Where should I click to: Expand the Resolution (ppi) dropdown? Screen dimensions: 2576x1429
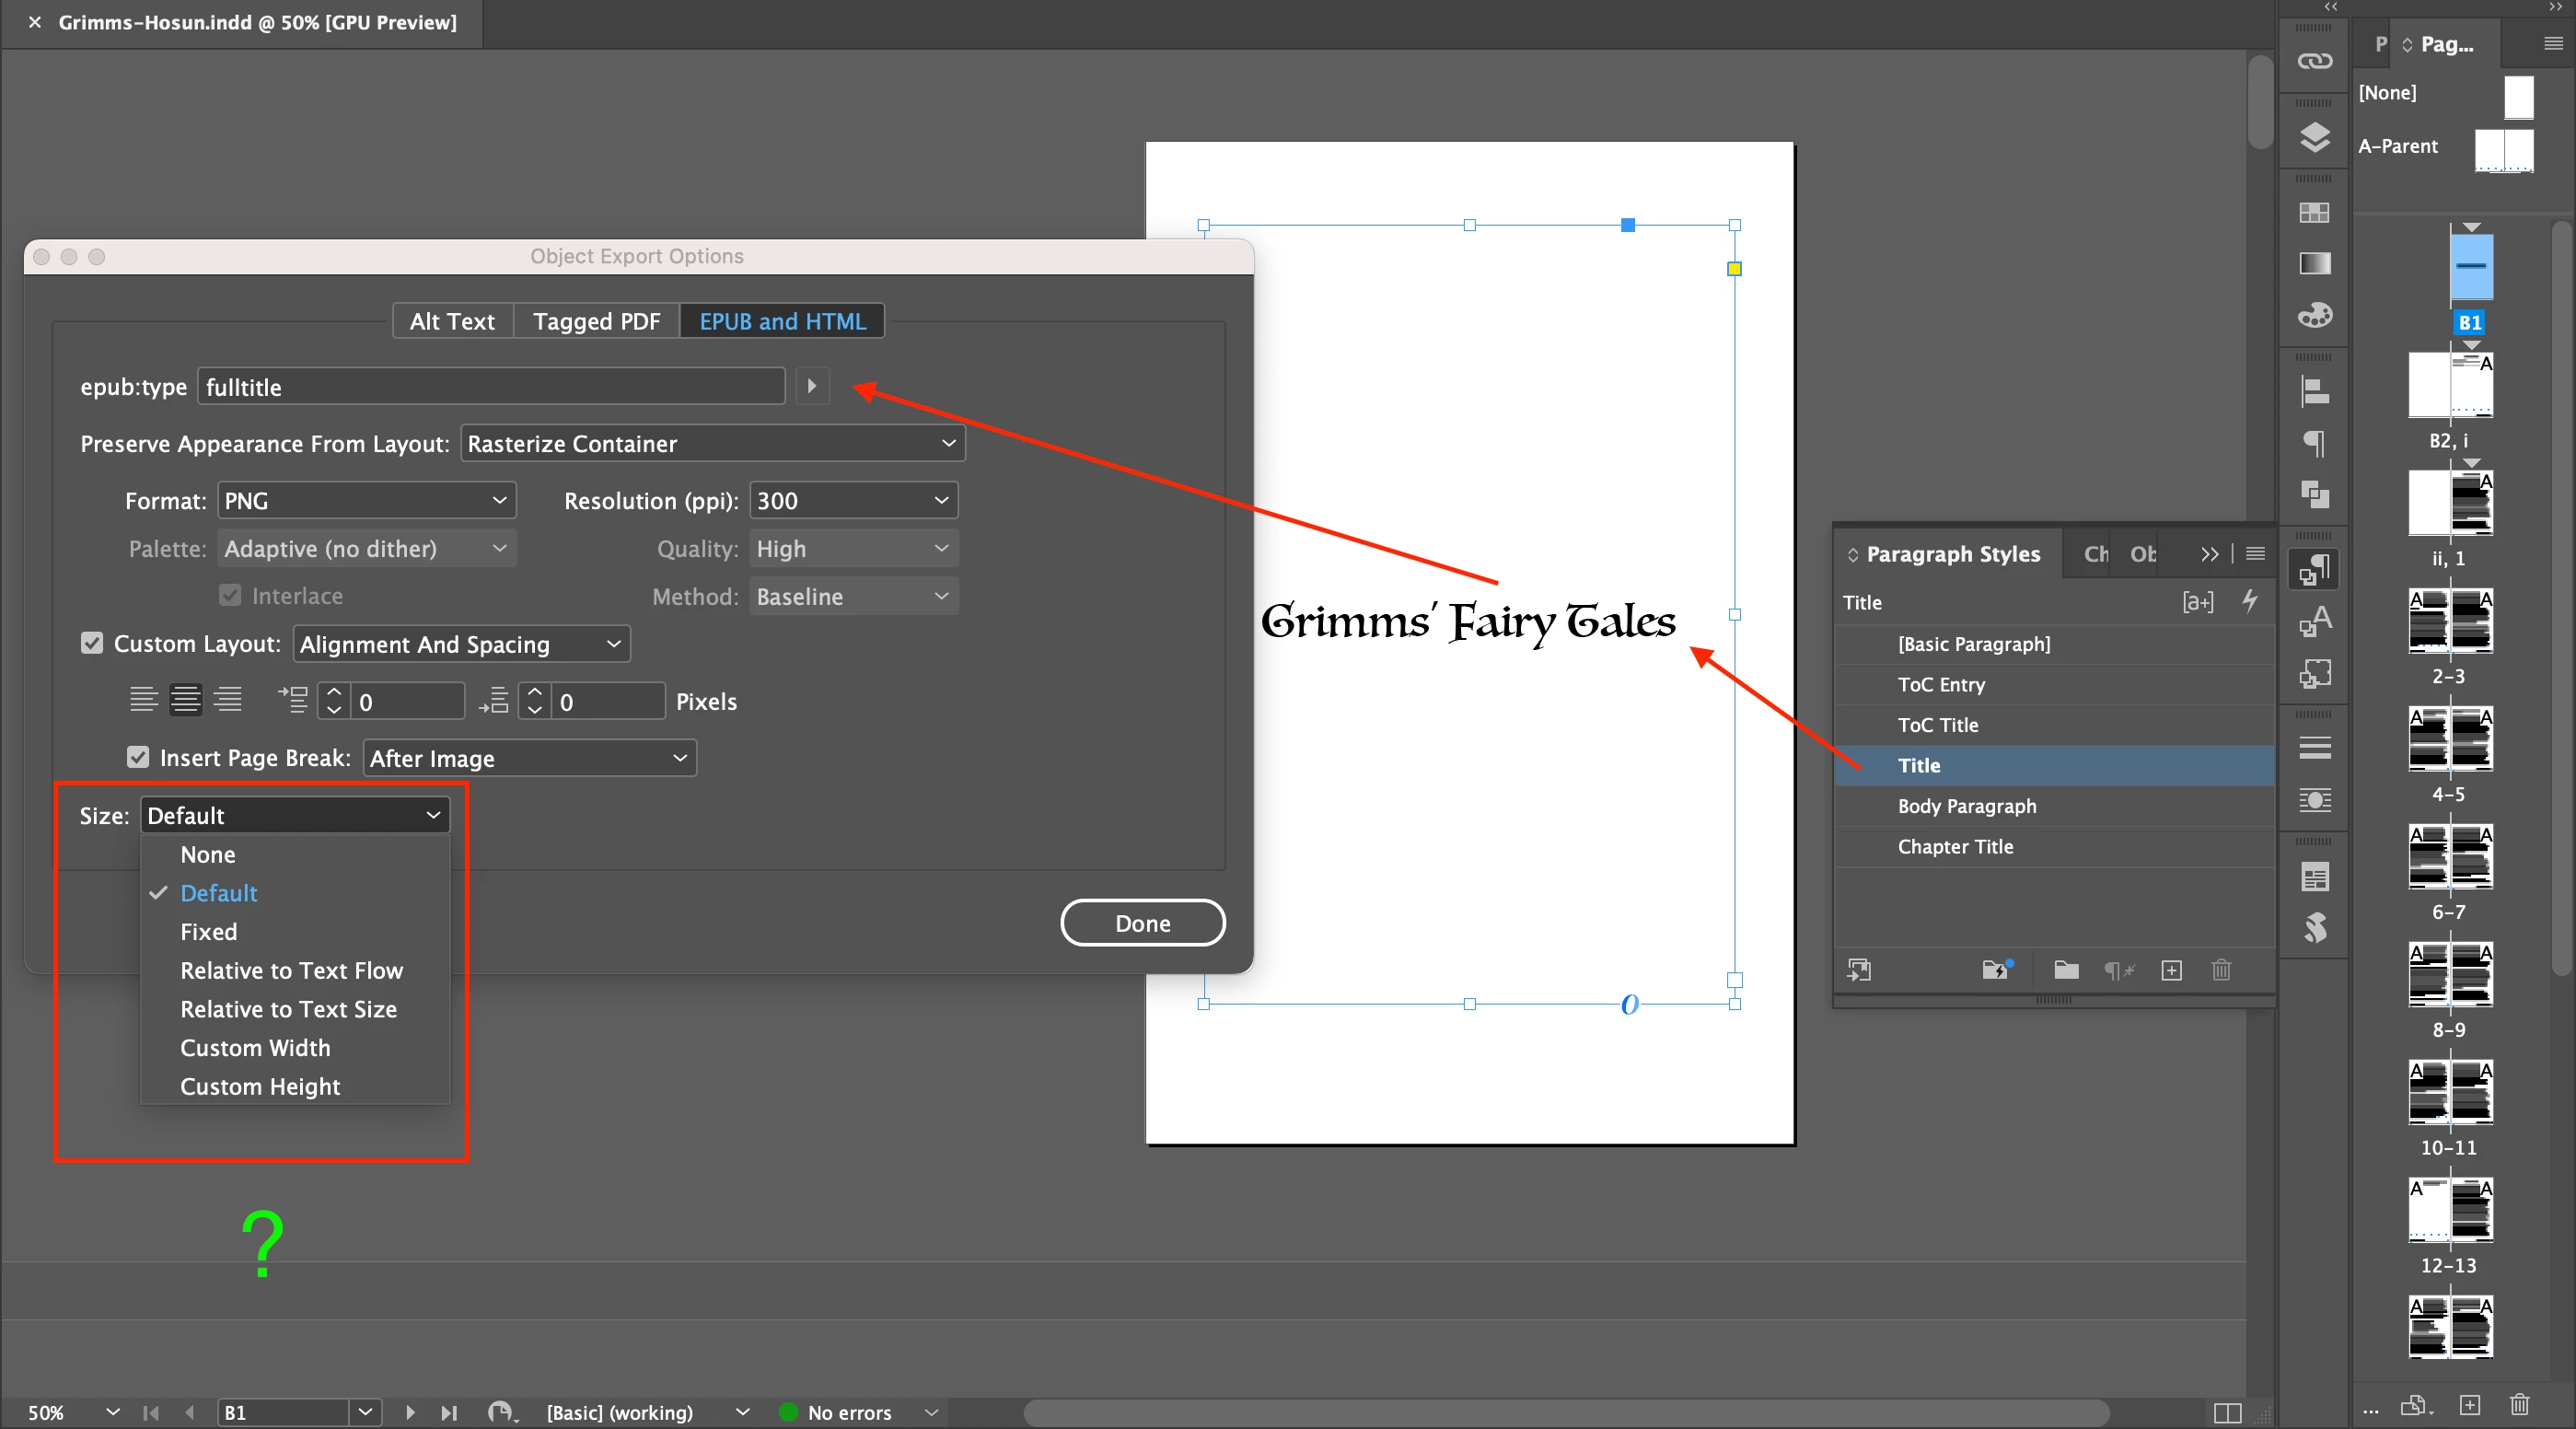pos(852,500)
